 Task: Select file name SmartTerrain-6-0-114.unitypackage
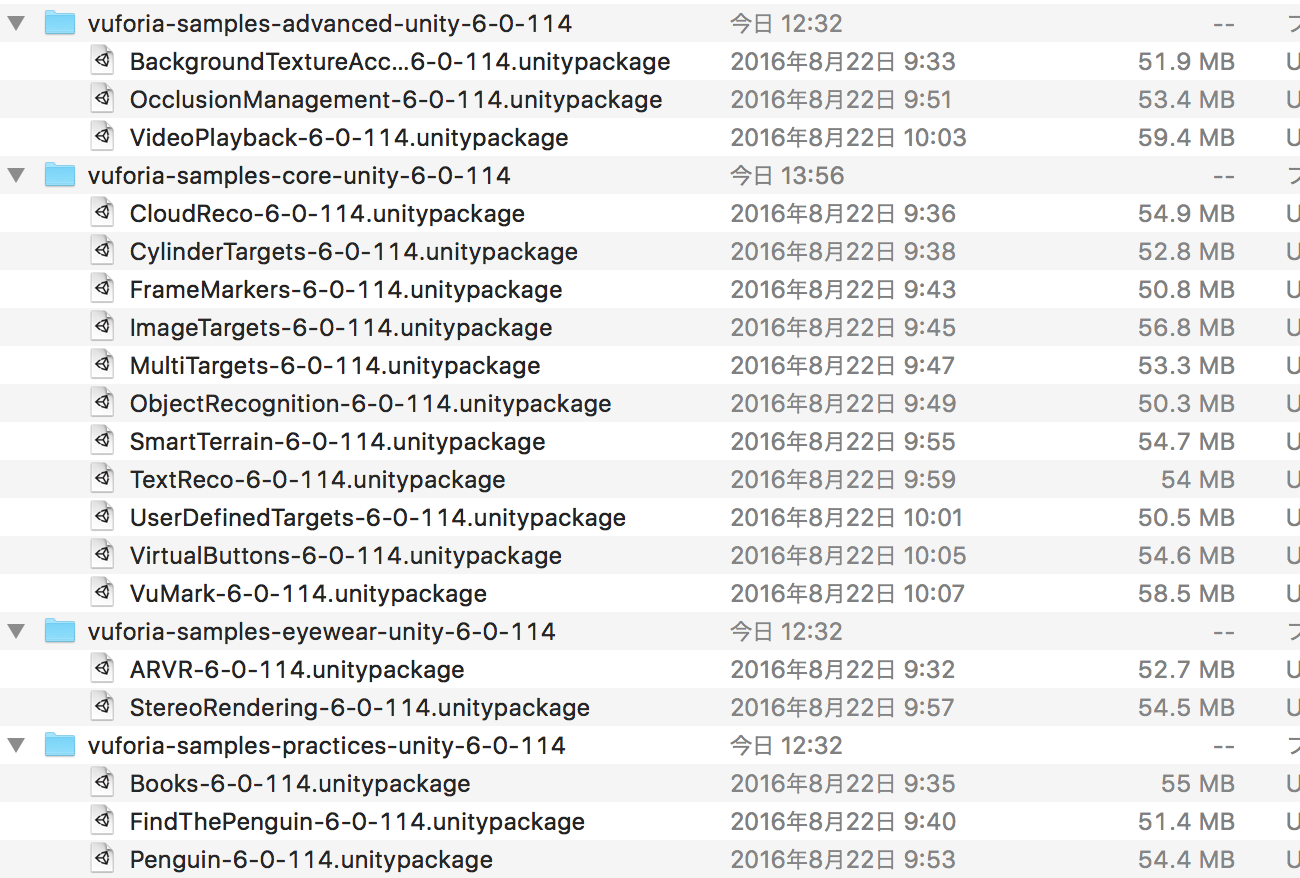[x=338, y=442]
